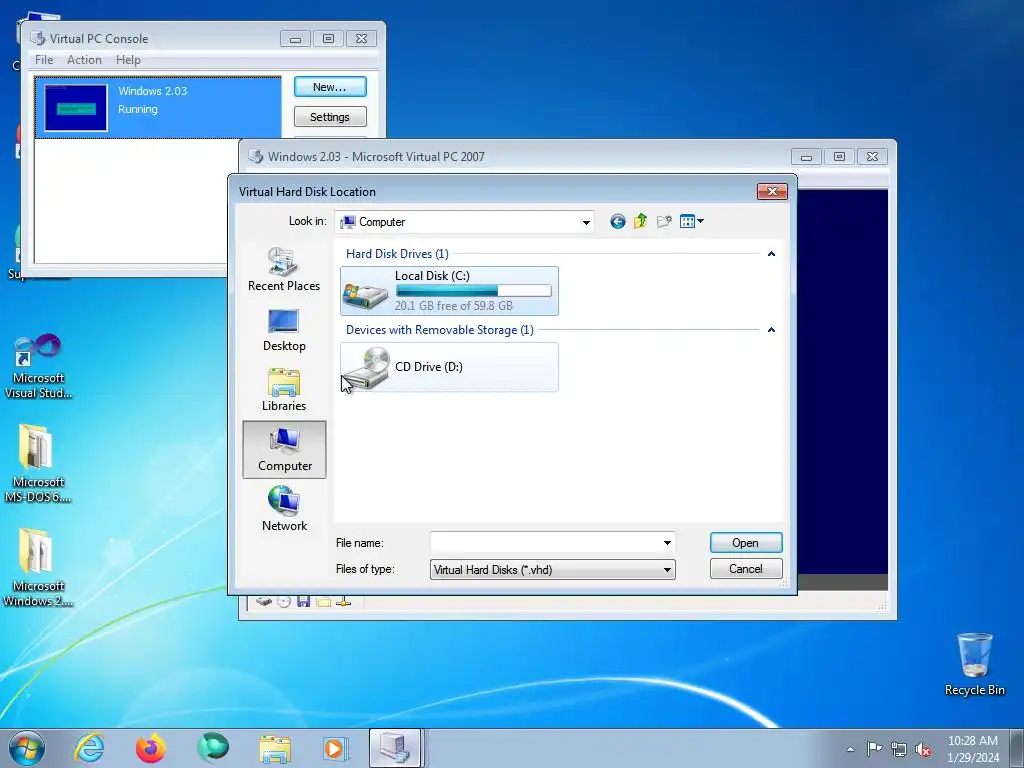The image size is (1024, 768).
Task: Click the File name input field
Action: coord(545,543)
